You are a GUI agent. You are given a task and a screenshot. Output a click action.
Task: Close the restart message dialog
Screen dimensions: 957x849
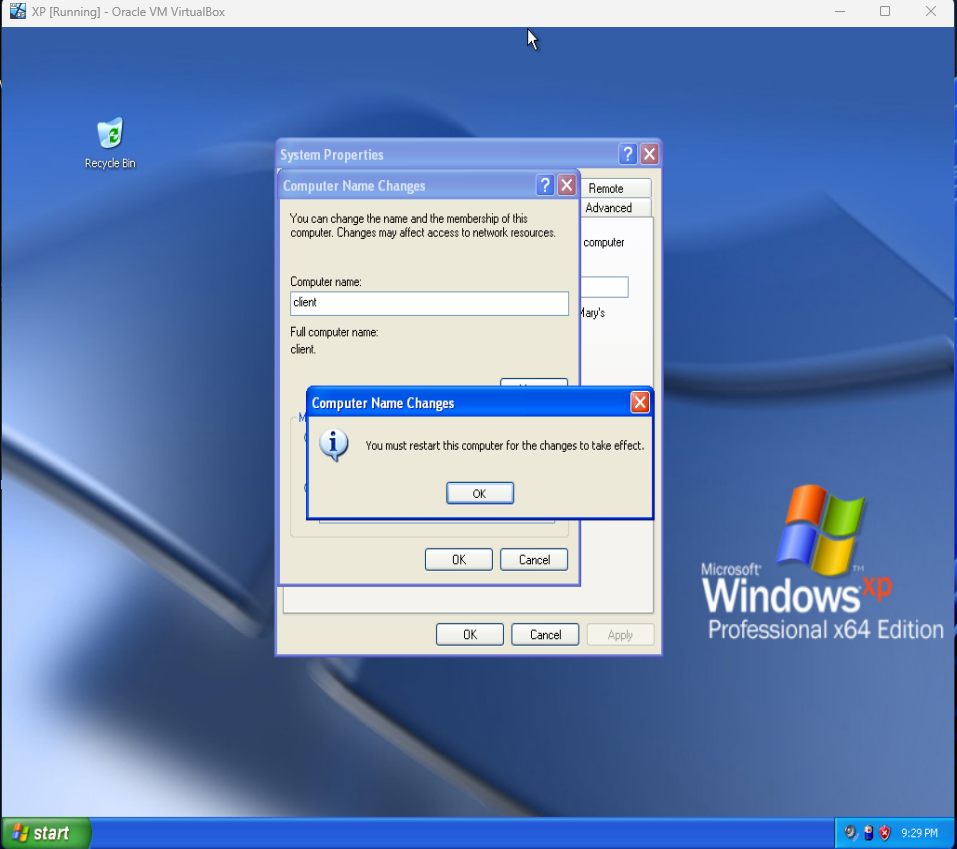640,402
